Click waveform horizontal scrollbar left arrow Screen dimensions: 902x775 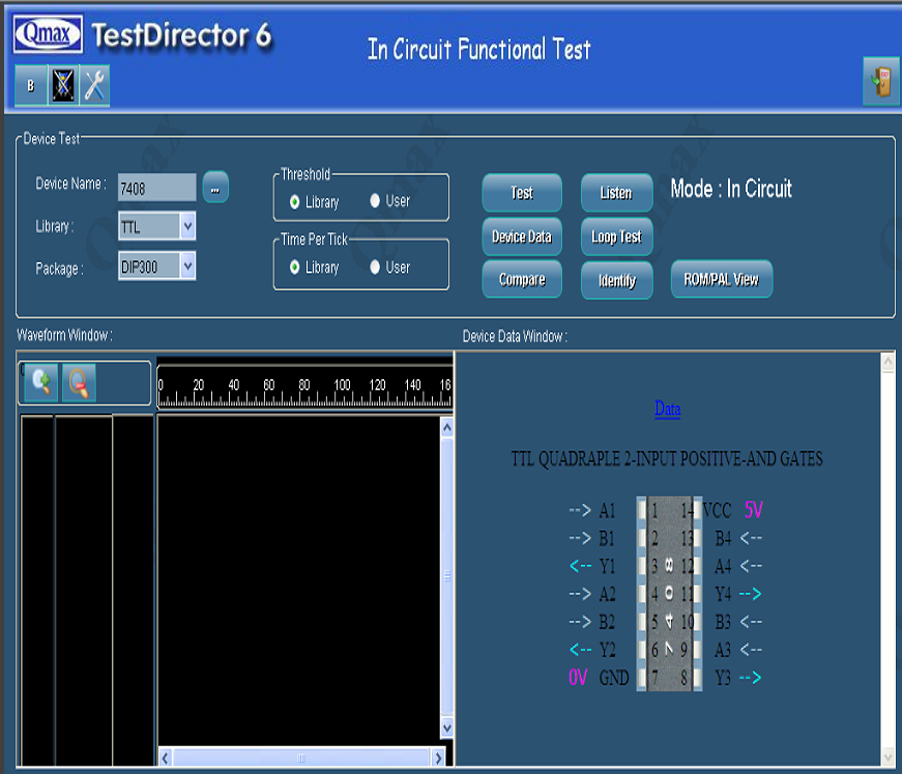click(165, 758)
